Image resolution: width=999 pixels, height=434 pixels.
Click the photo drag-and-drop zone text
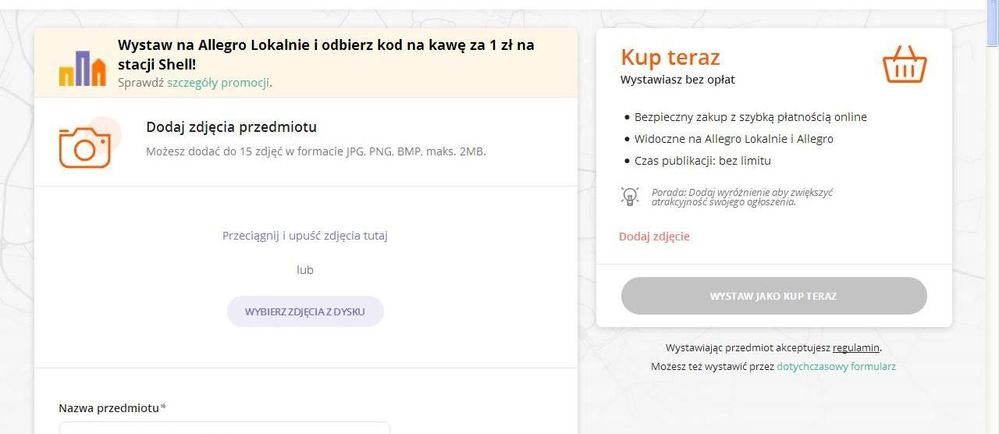(x=305, y=236)
